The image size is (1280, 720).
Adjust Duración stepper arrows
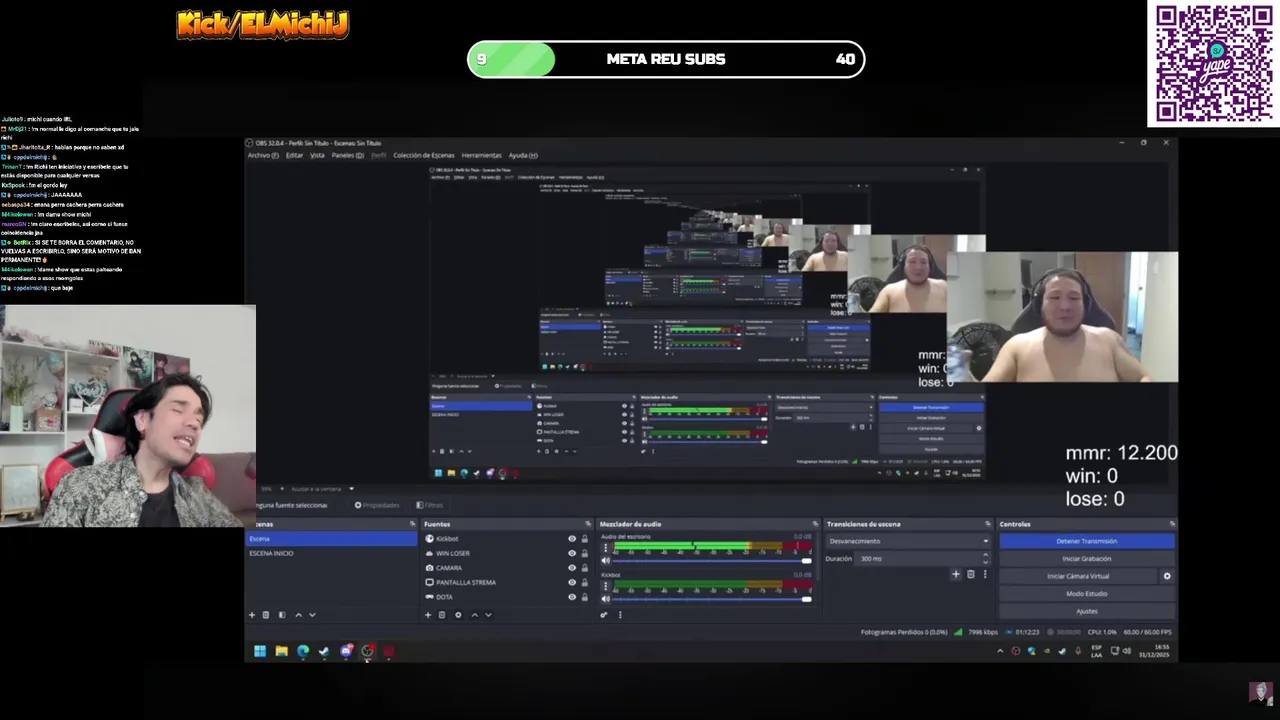pyautogui.click(x=985, y=558)
